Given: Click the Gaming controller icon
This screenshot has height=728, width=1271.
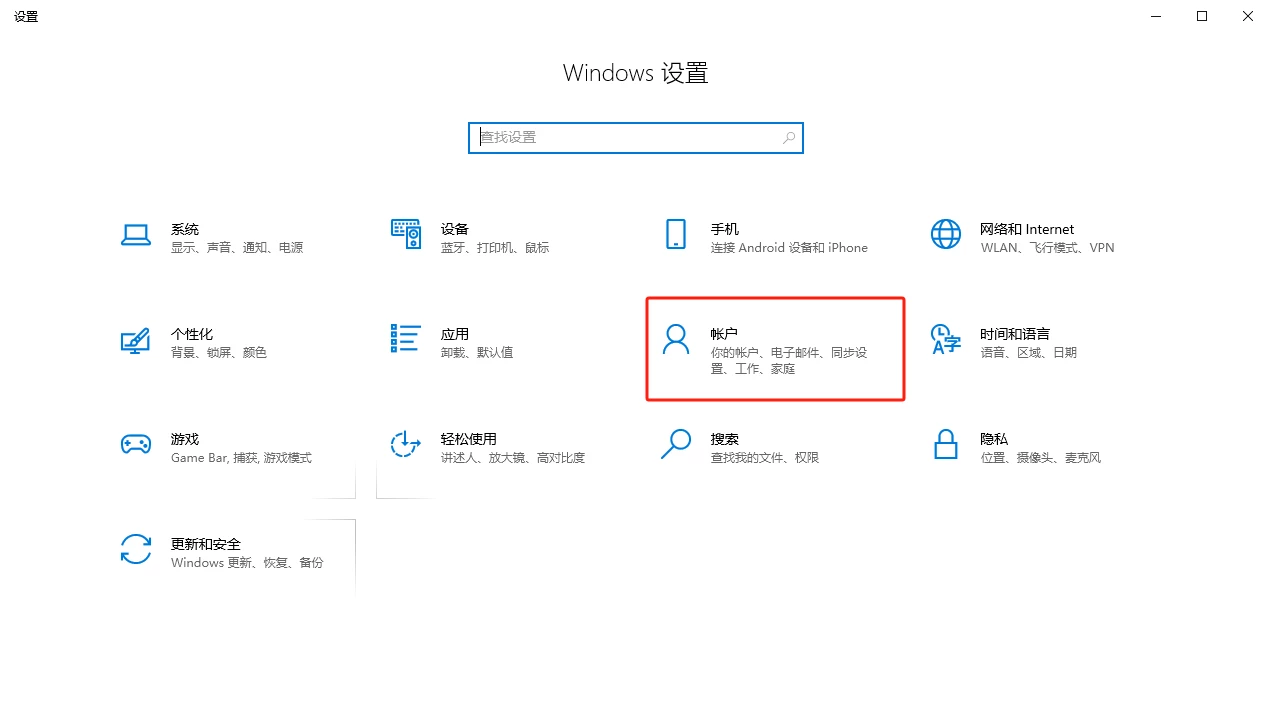Looking at the screenshot, I should pyautogui.click(x=135, y=444).
